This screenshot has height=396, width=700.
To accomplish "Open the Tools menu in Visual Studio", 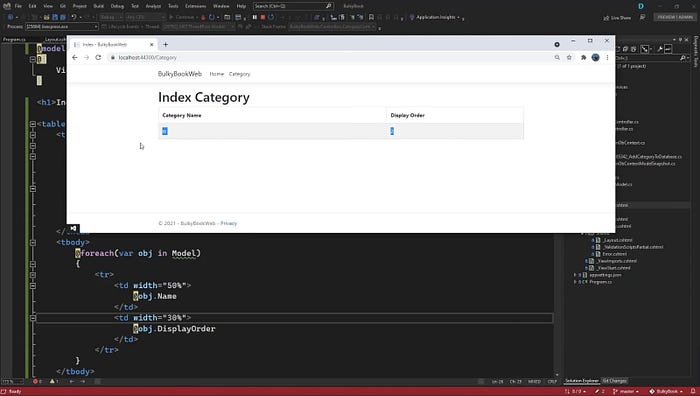I will click(x=173, y=6).
